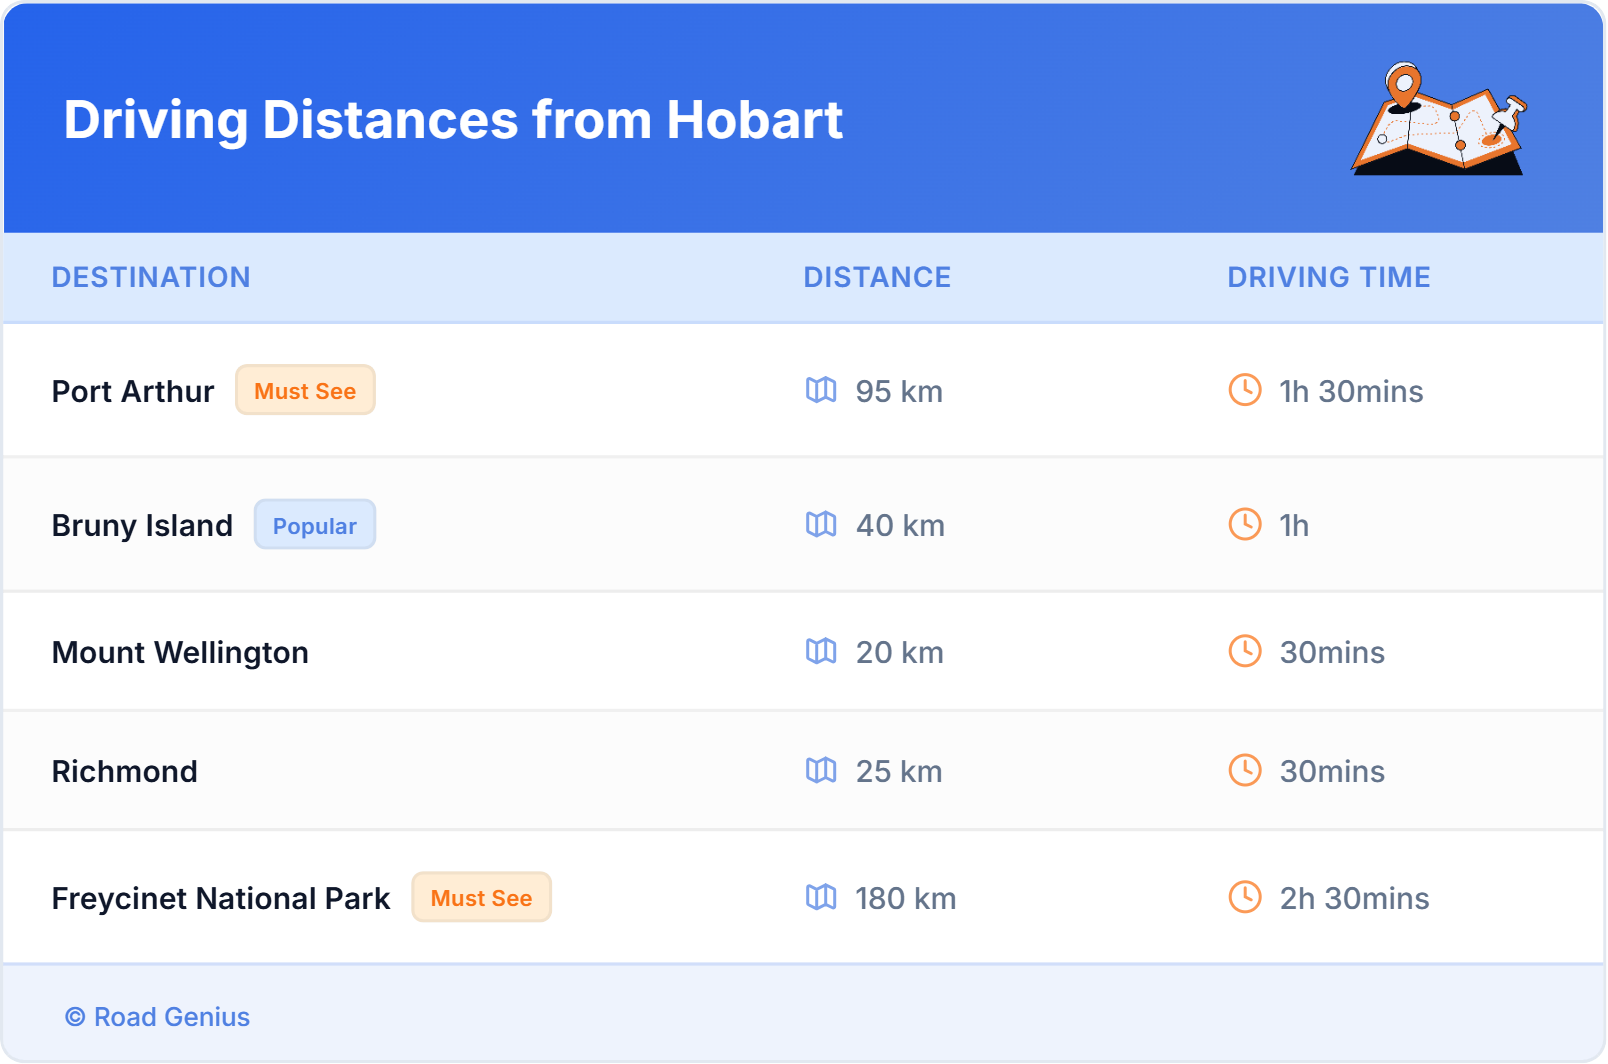Click the Must See badge for Freycinet
Image resolution: width=1608 pixels, height=1064 pixels.
pyautogui.click(x=481, y=897)
